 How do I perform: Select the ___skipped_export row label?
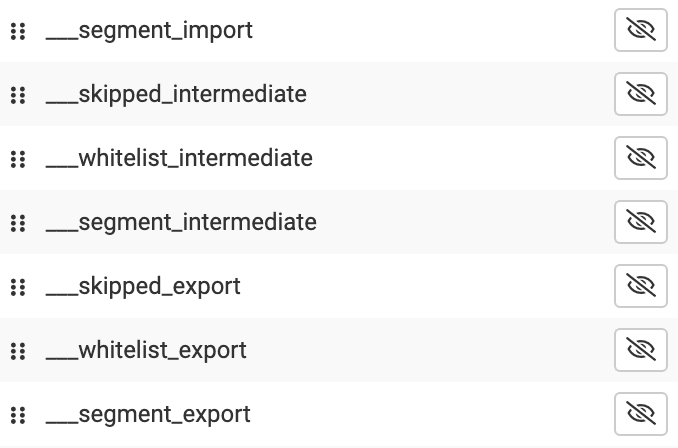click(x=143, y=287)
